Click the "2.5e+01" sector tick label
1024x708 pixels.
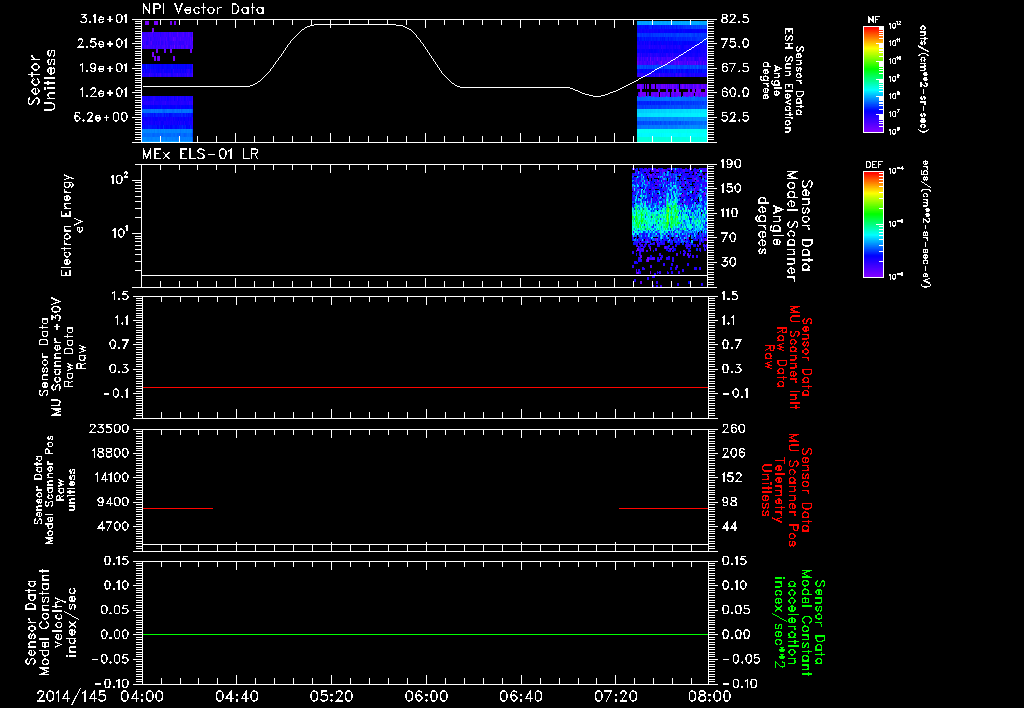coord(104,43)
